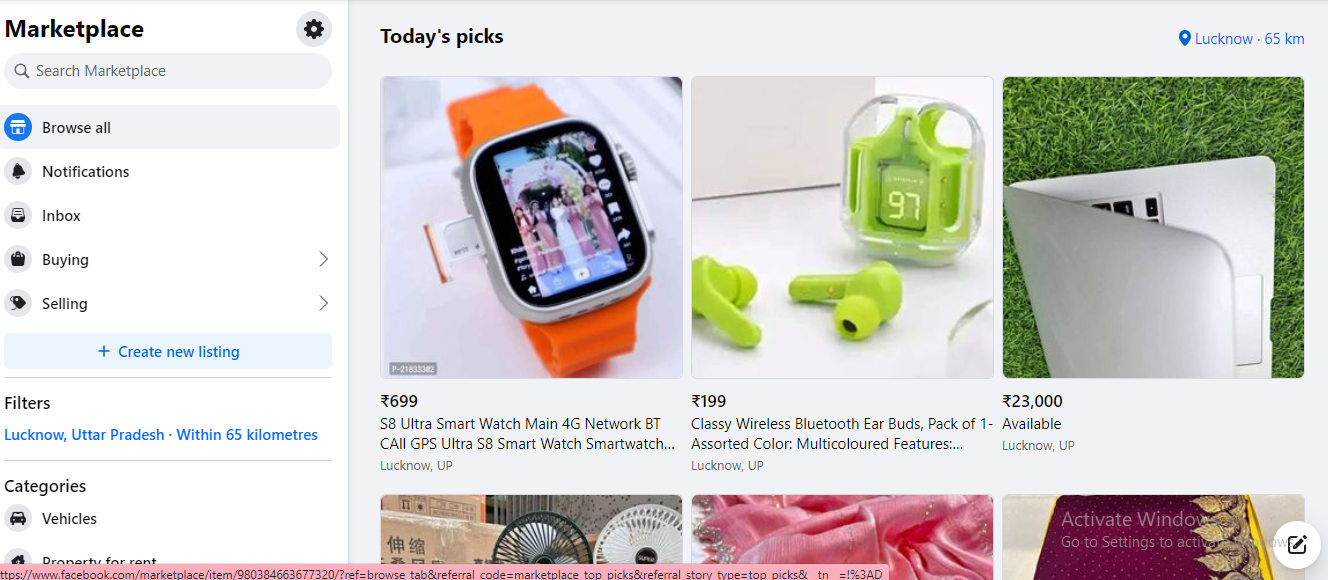This screenshot has width=1328, height=580.
Task: Click Create new listing button
Action: click(168, 352)
